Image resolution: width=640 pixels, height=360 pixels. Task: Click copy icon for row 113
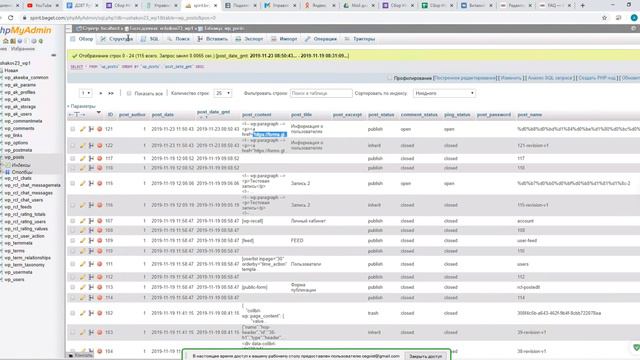point(91,287)
